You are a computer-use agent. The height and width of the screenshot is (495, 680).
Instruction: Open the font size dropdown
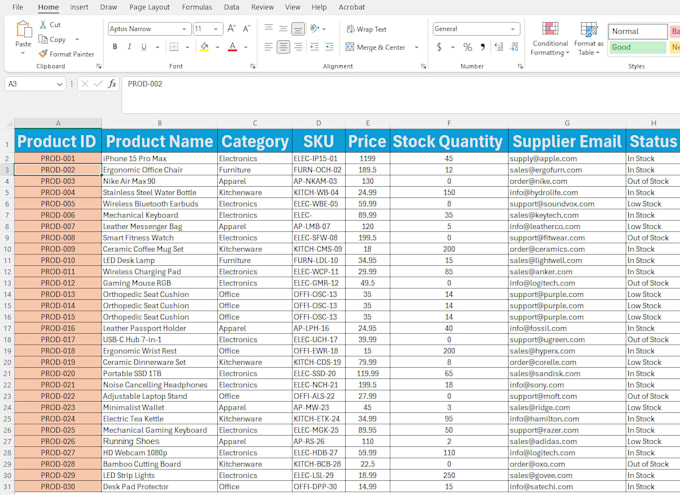tap(216, 29)
